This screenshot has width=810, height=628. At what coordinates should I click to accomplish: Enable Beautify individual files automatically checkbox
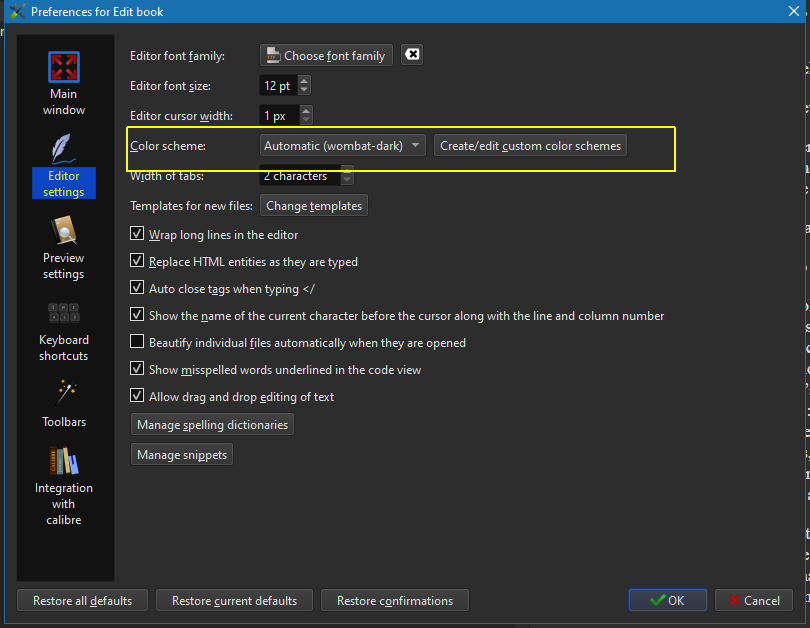(138, 343)
